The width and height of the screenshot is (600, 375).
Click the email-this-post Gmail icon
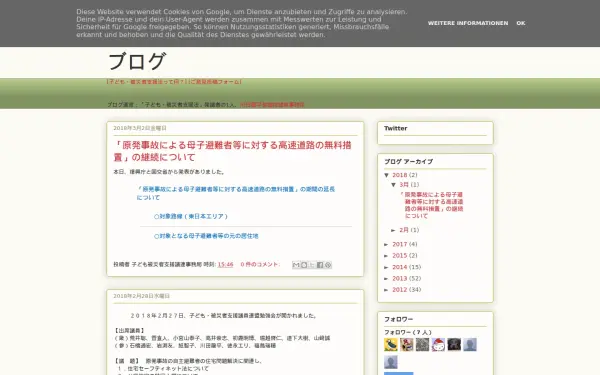[296, 265]
